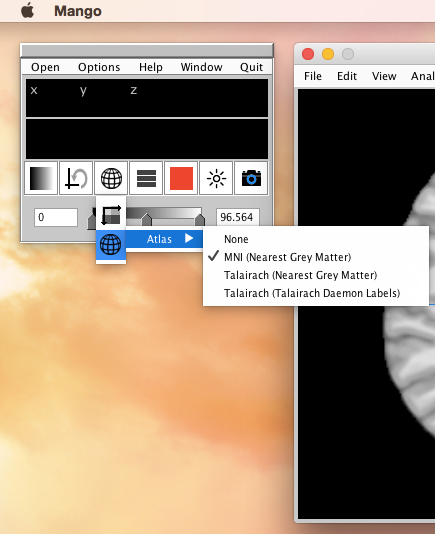Open the Help menu
This screenshot has height=534, width=435.
point(151,67)
